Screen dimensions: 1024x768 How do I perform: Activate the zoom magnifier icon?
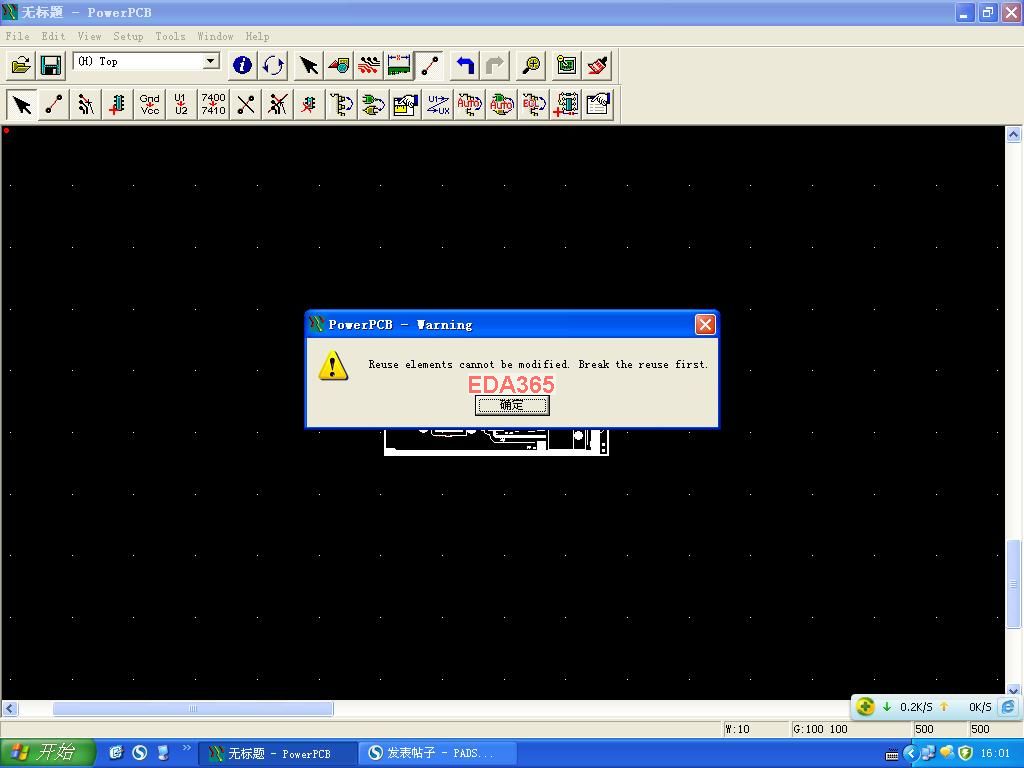pyautogui.click(x=531, y=65)
